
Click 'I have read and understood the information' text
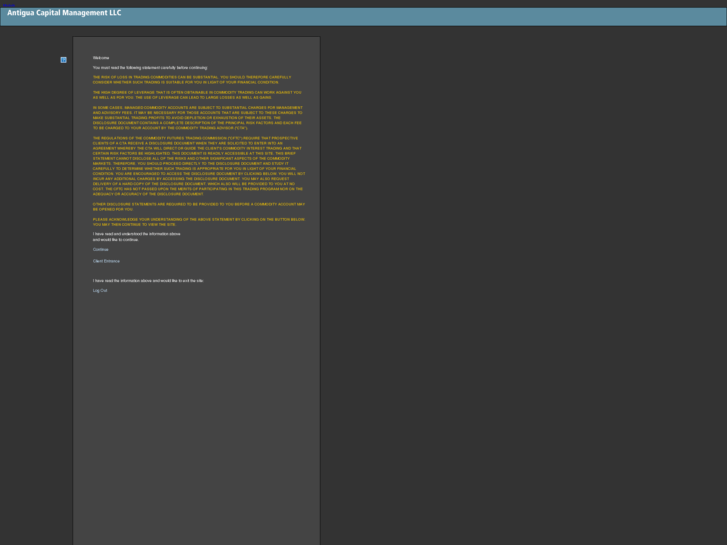pyautogui.click(x=137, y=234)
